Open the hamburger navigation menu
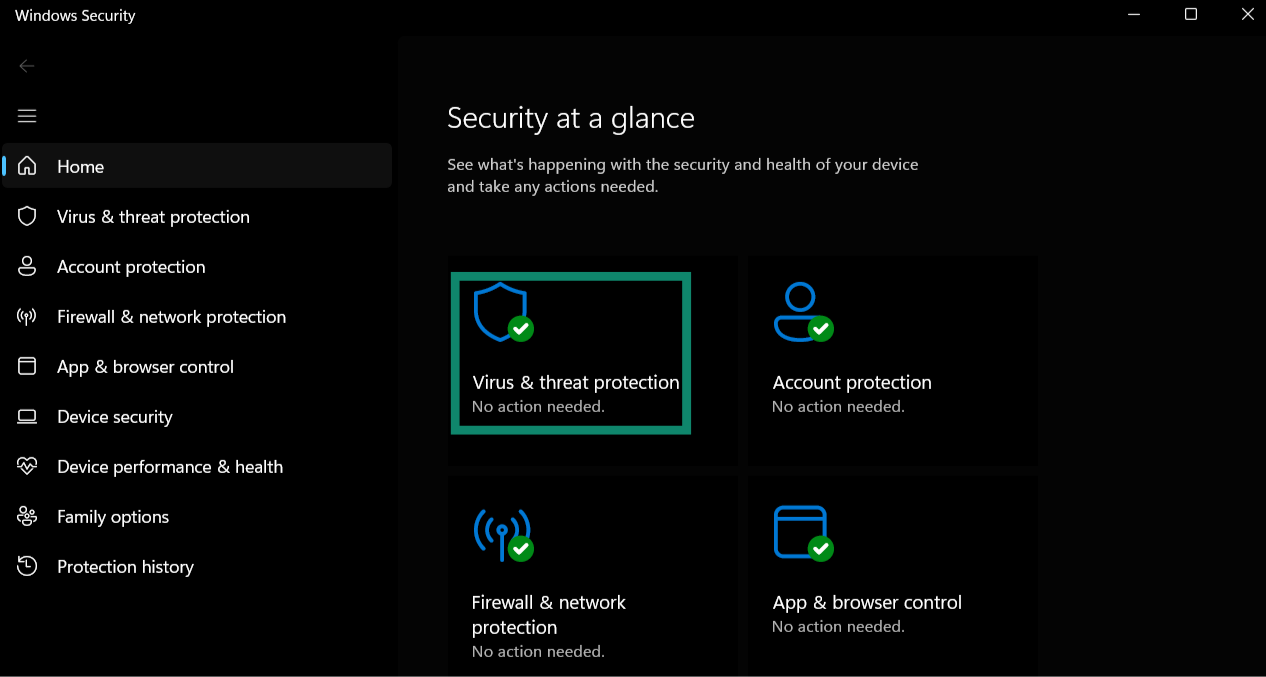This screenshot has height=677, width=1266. tap(26, 115)
